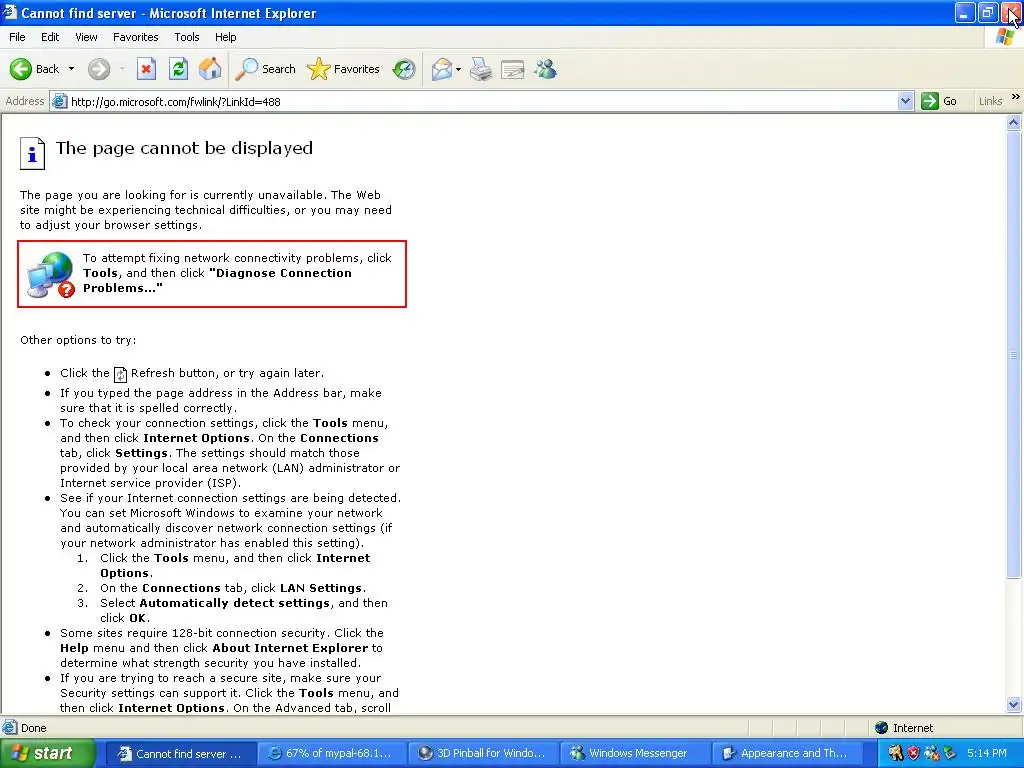Refresh the page from the toolbar

tap(178, 69)
